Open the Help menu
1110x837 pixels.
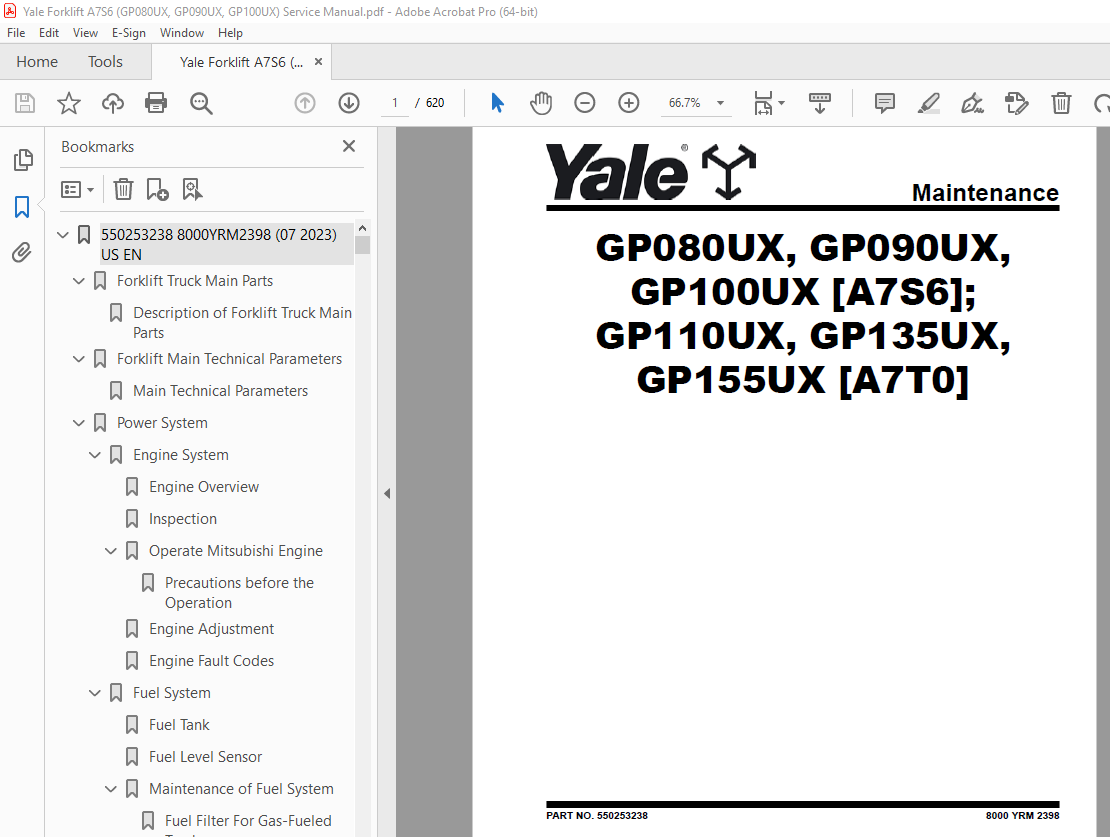pyautogui.click(x=230, y=33)
